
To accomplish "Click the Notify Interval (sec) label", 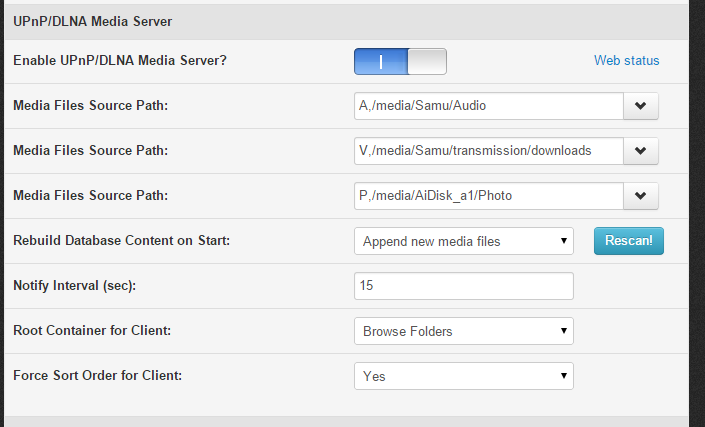I will click(x=74, y=286).
